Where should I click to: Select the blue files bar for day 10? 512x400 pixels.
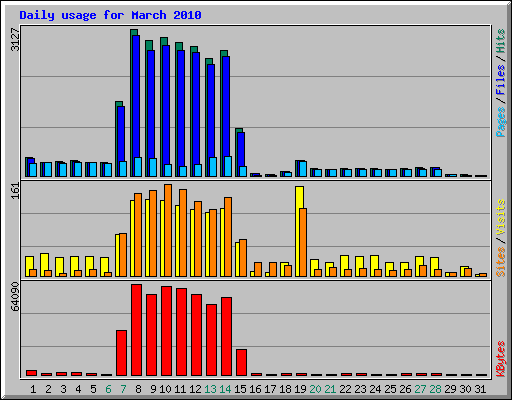(x=166, y=105)
